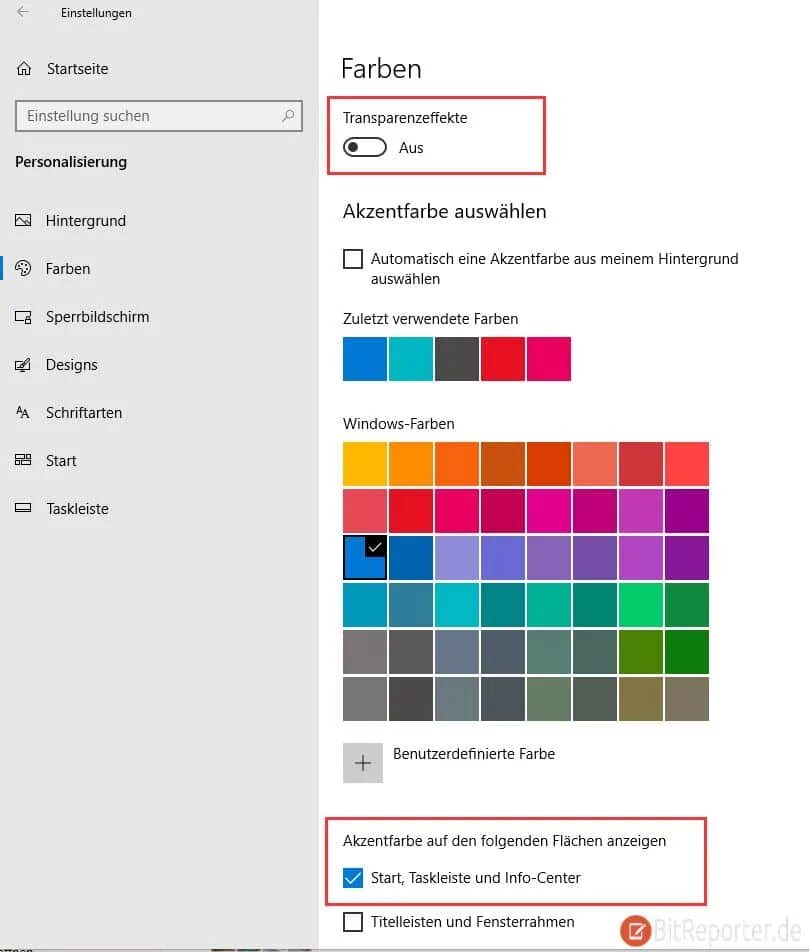
Task: Click the Taskleiste icon in sidebar
Action: pos(24,509)
